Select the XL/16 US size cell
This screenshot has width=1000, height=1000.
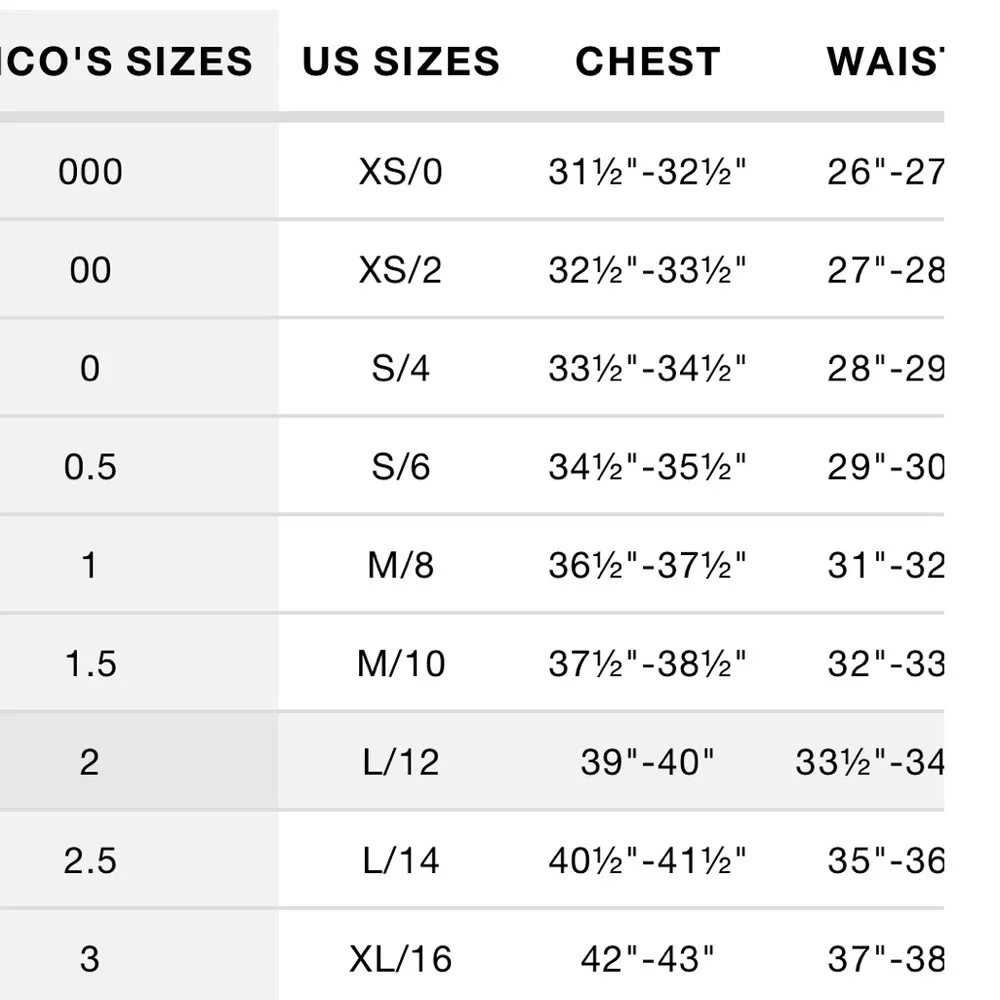(x=400, y=959)
